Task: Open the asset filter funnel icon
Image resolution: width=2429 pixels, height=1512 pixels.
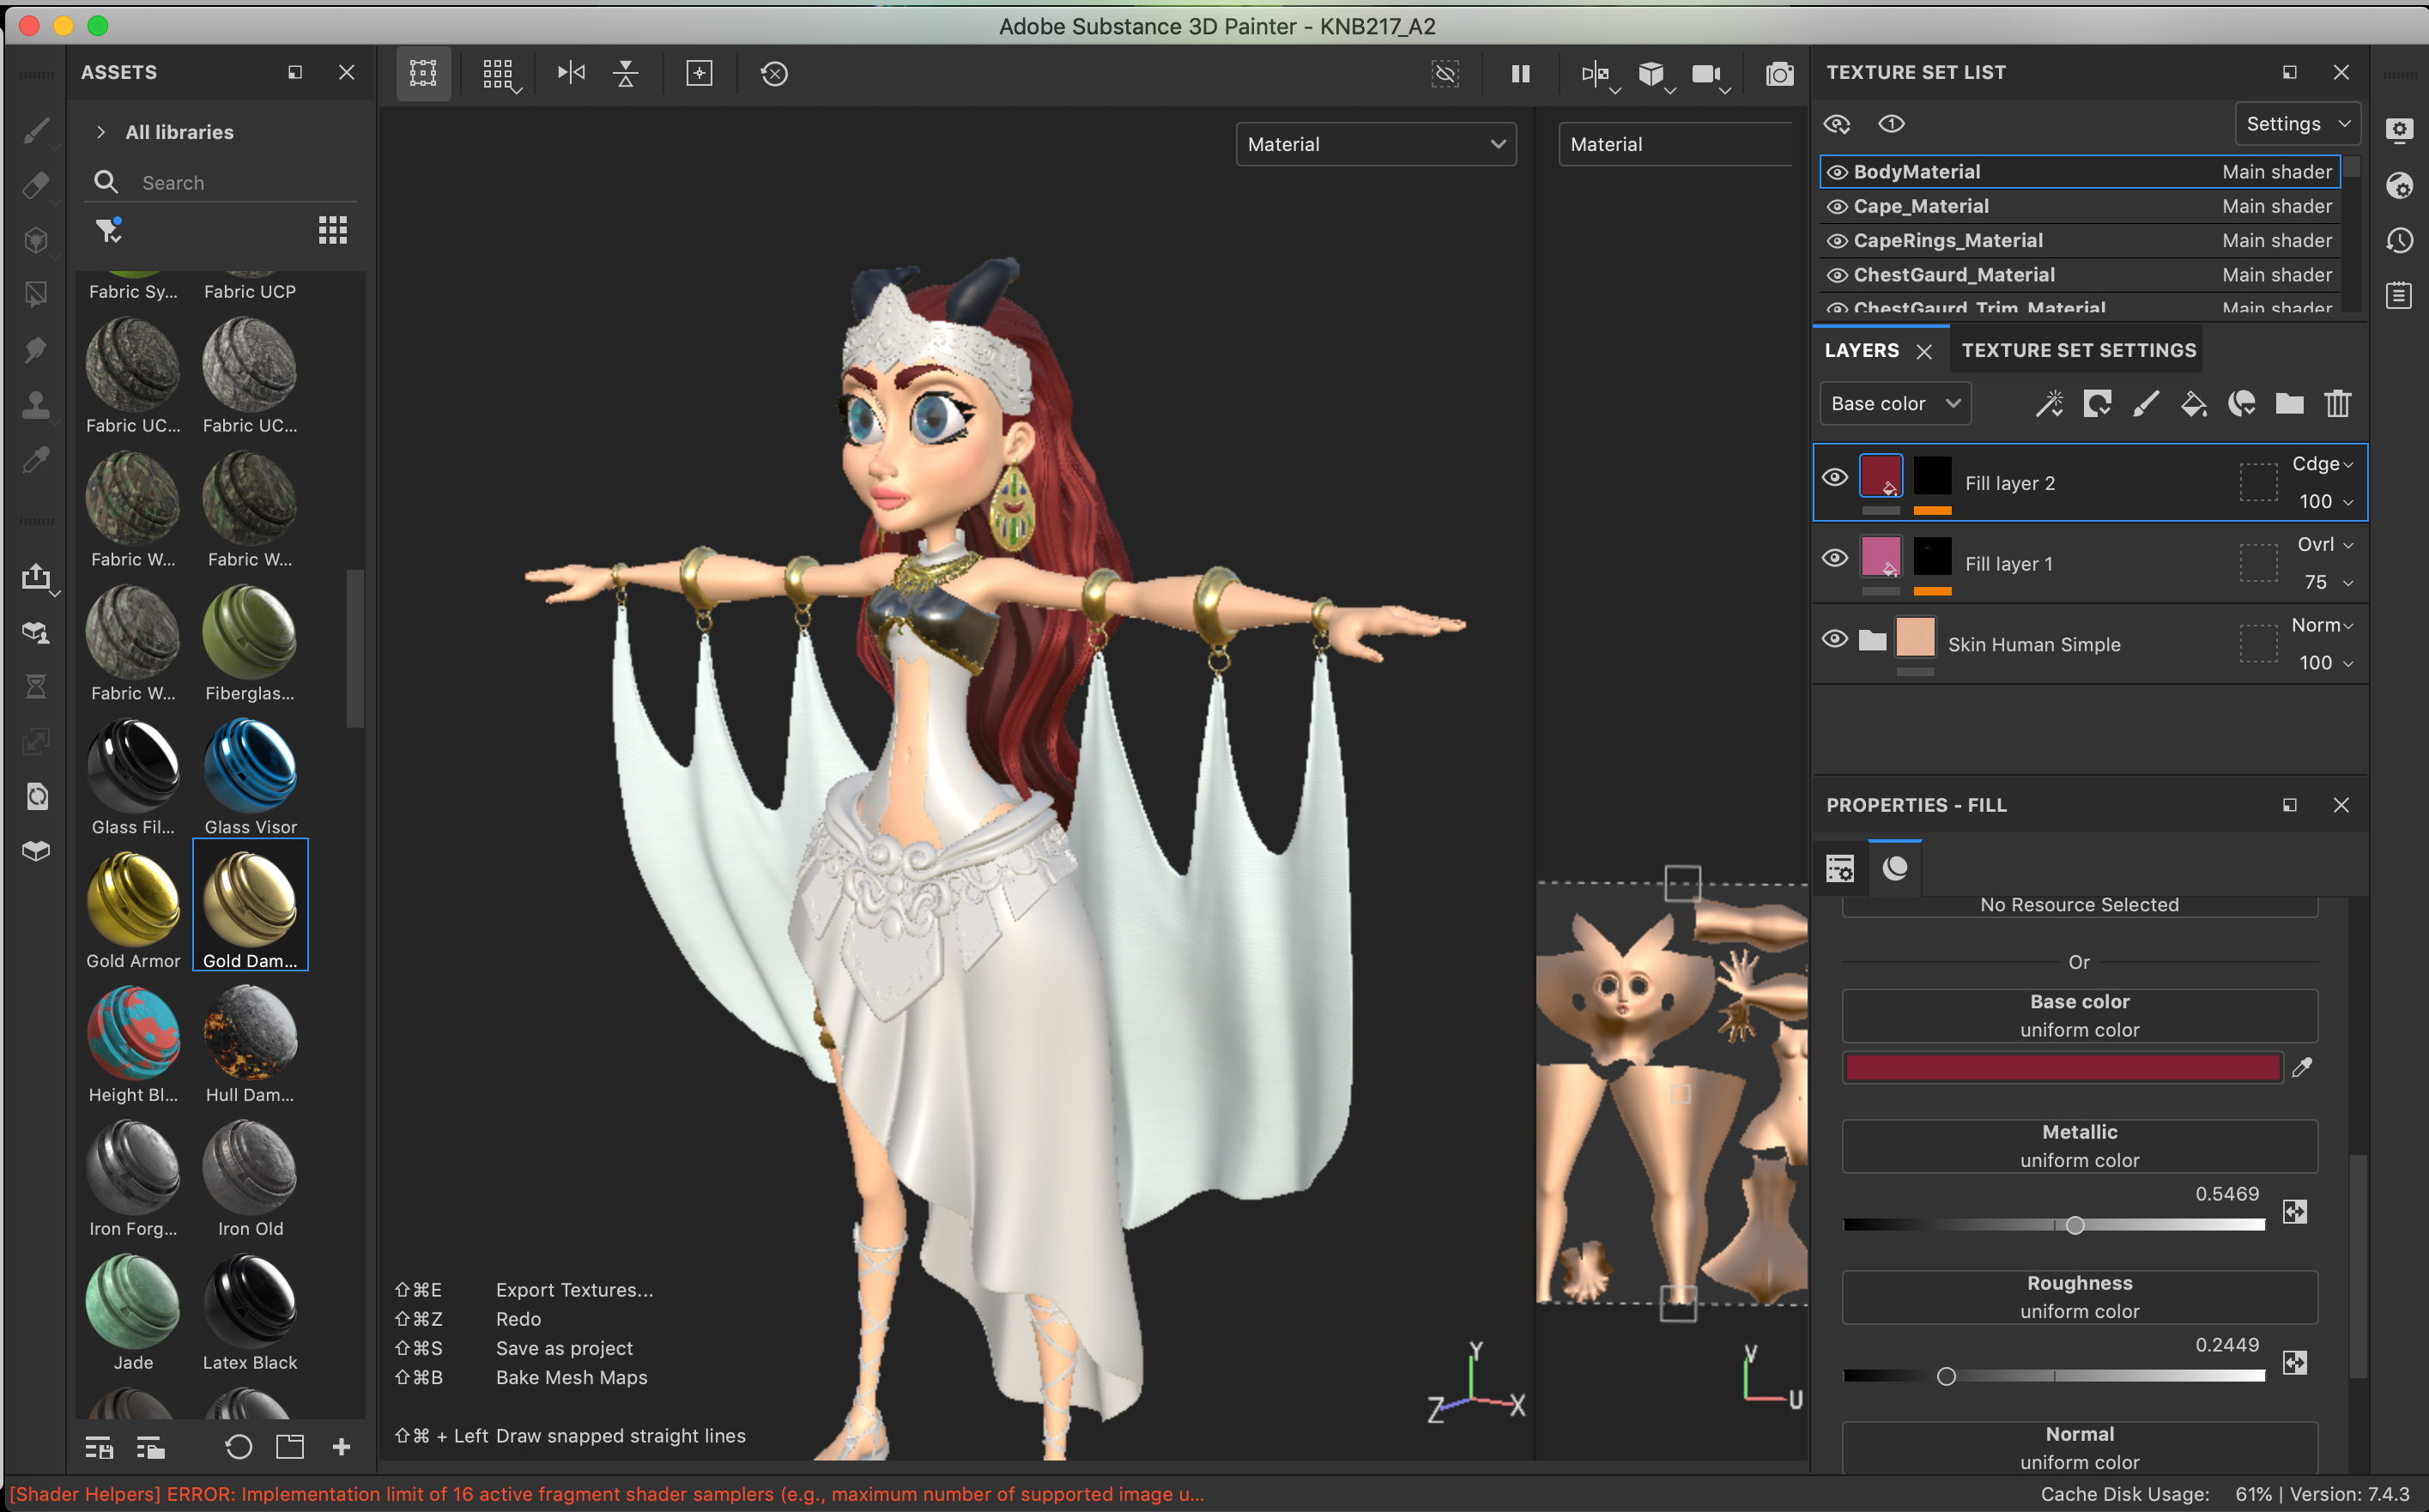Action: point(108,231)
